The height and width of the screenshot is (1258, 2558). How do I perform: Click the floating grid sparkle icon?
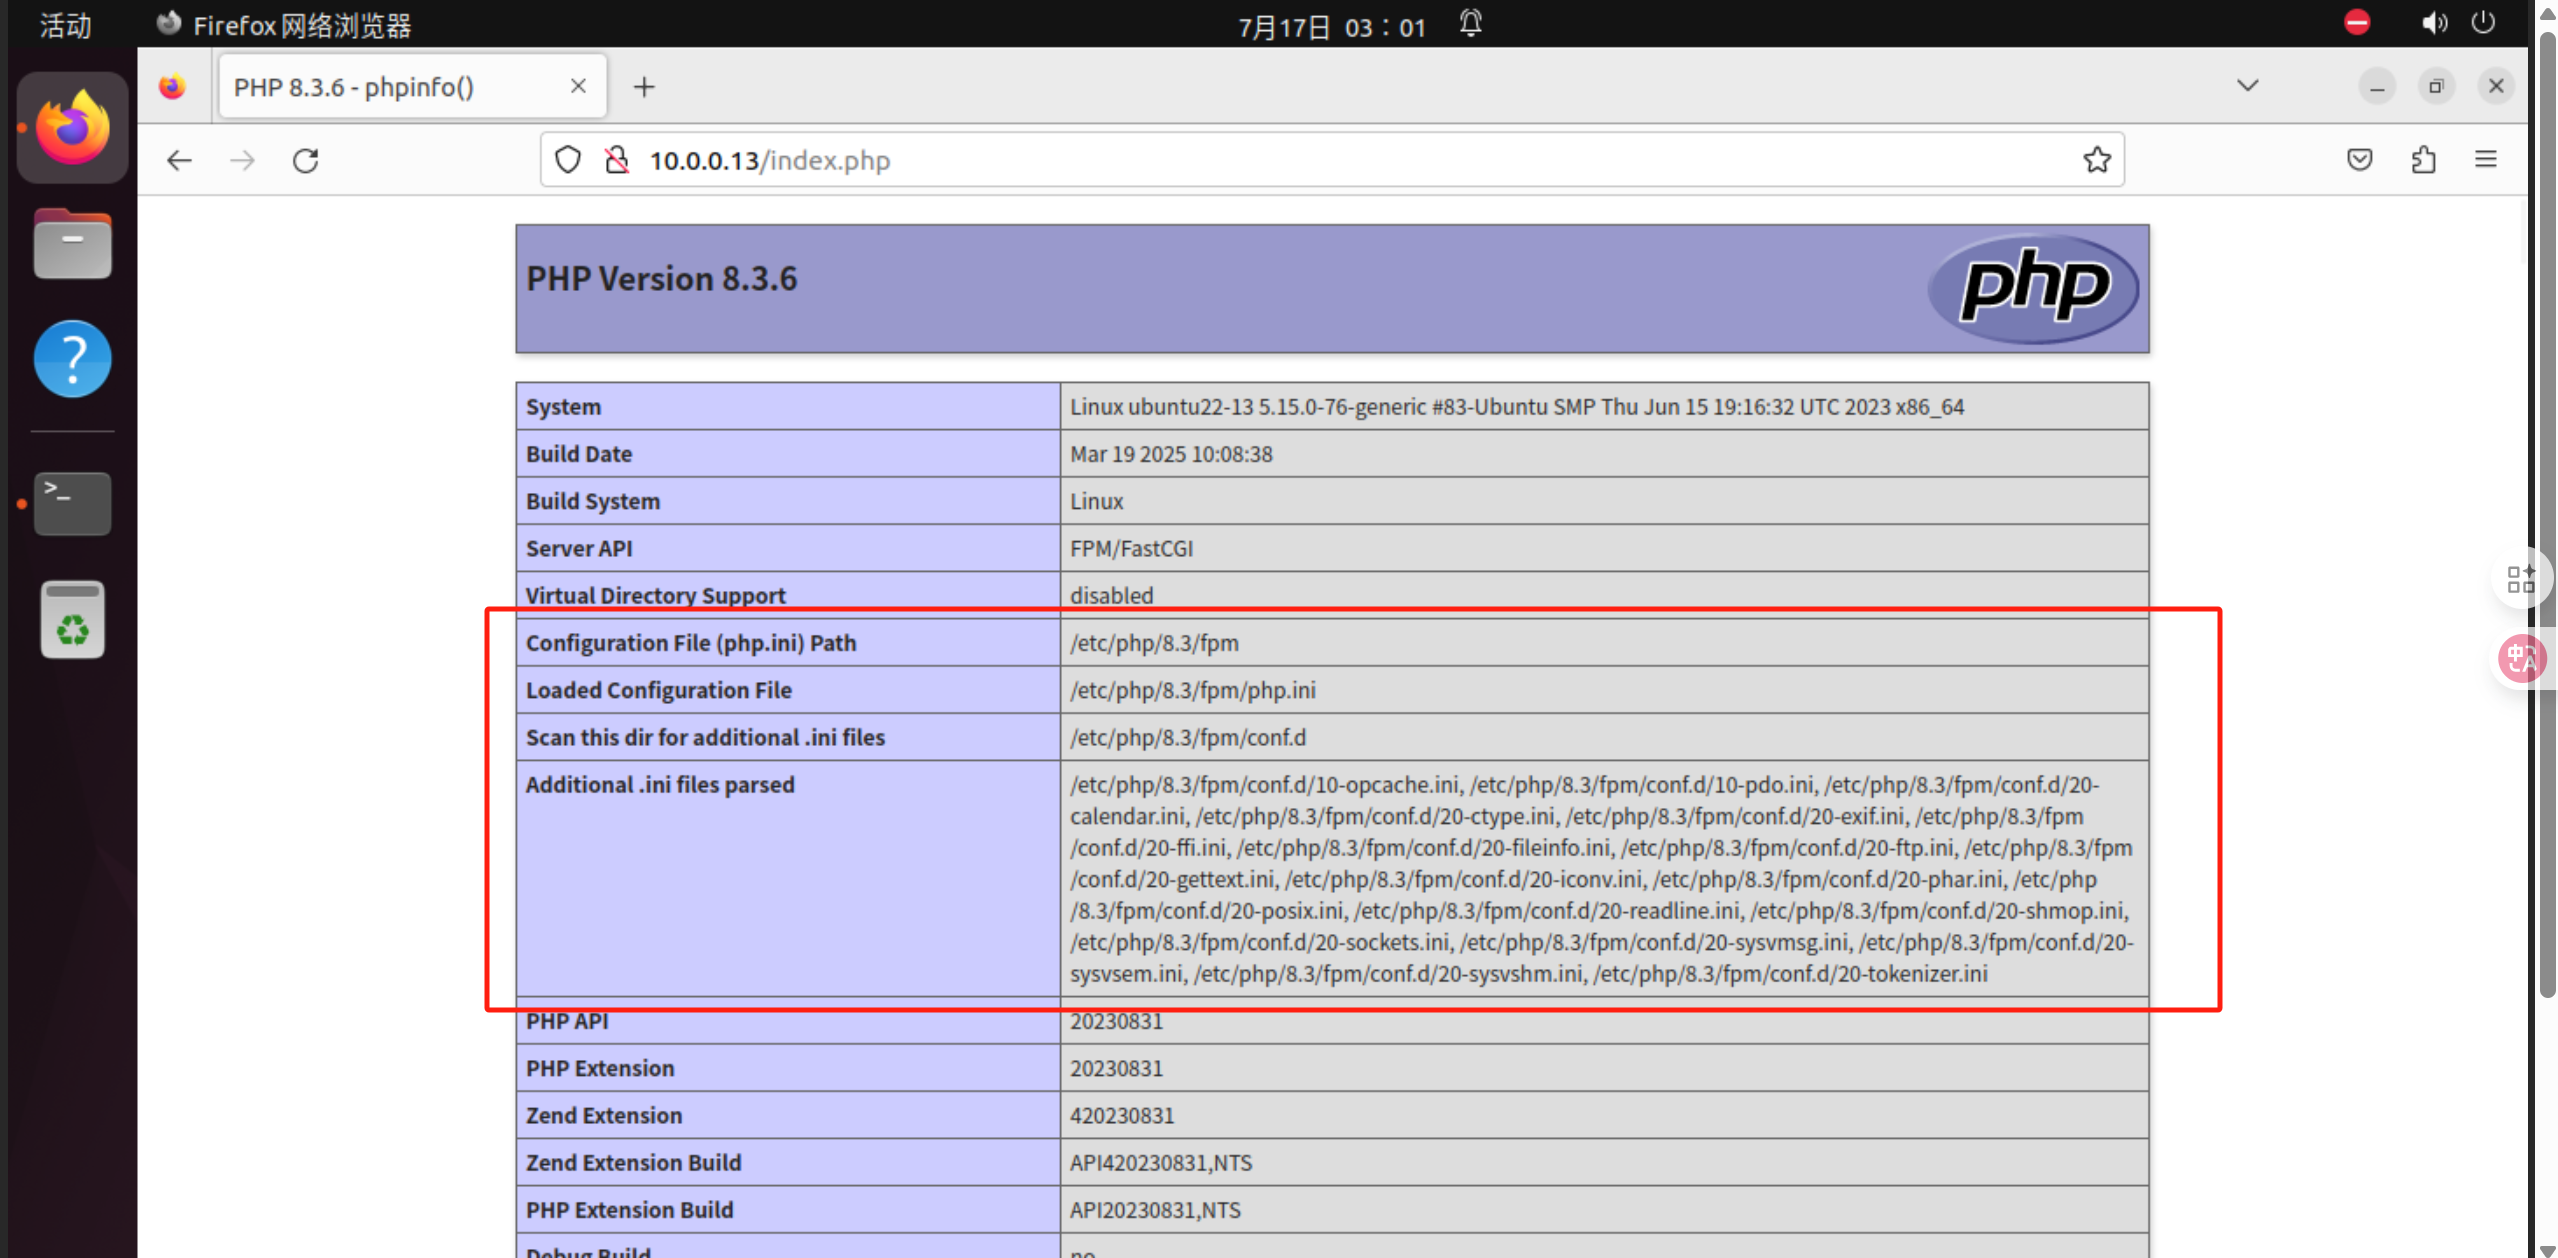click(2520, 579)
